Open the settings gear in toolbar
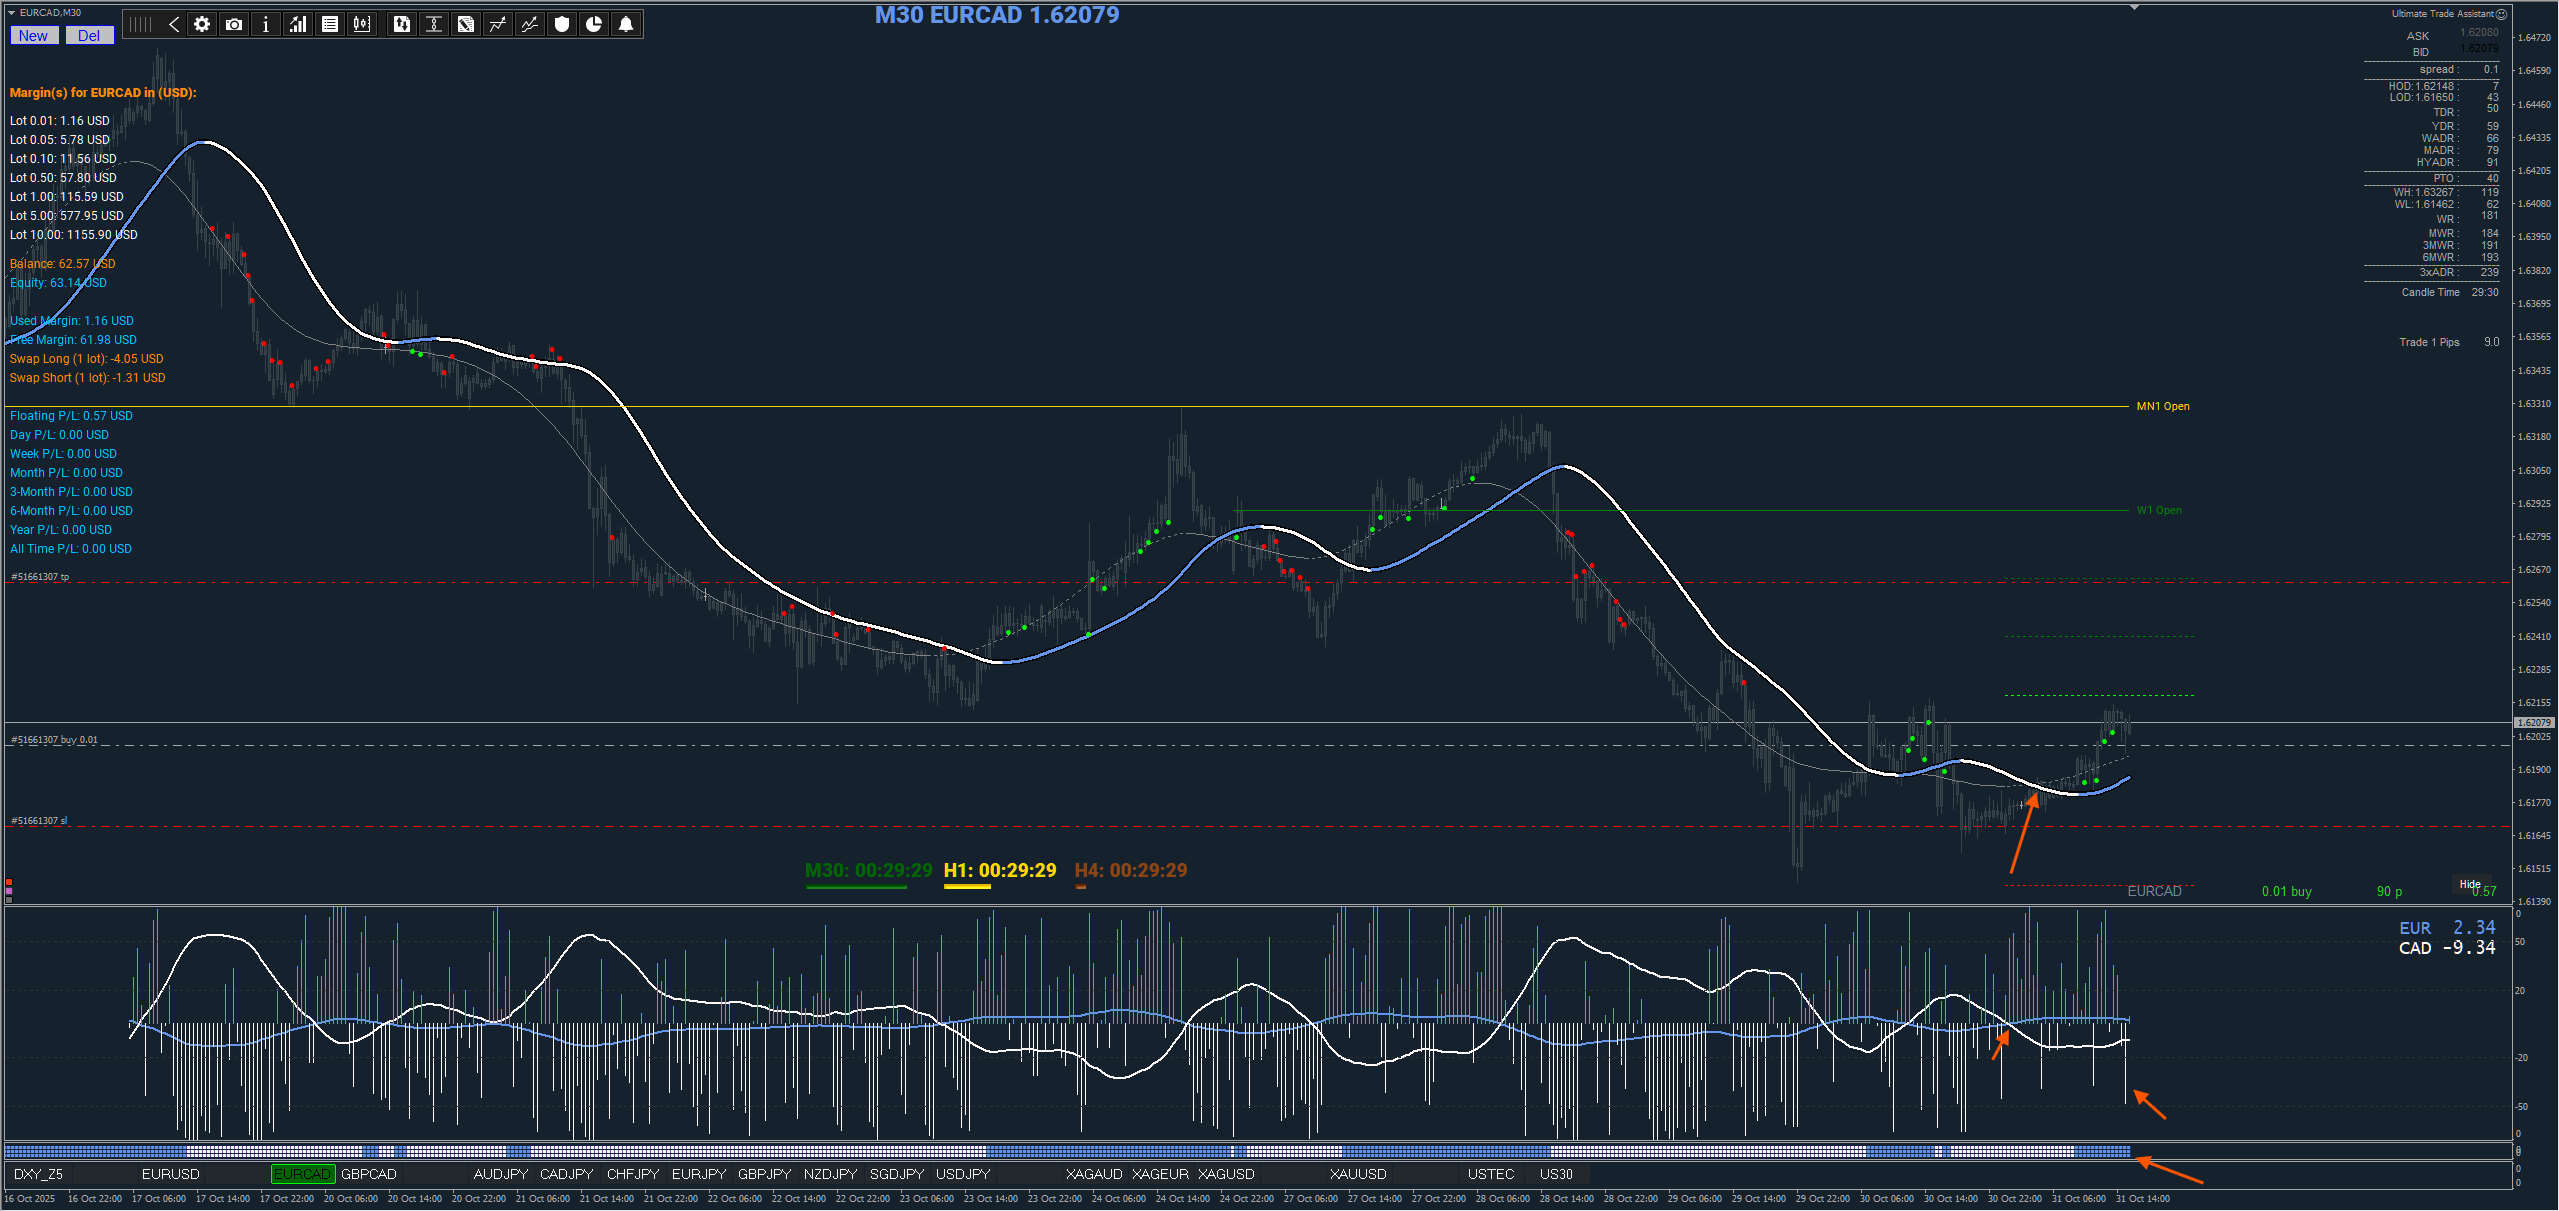2559x1211 pixels. click(202, 24)
